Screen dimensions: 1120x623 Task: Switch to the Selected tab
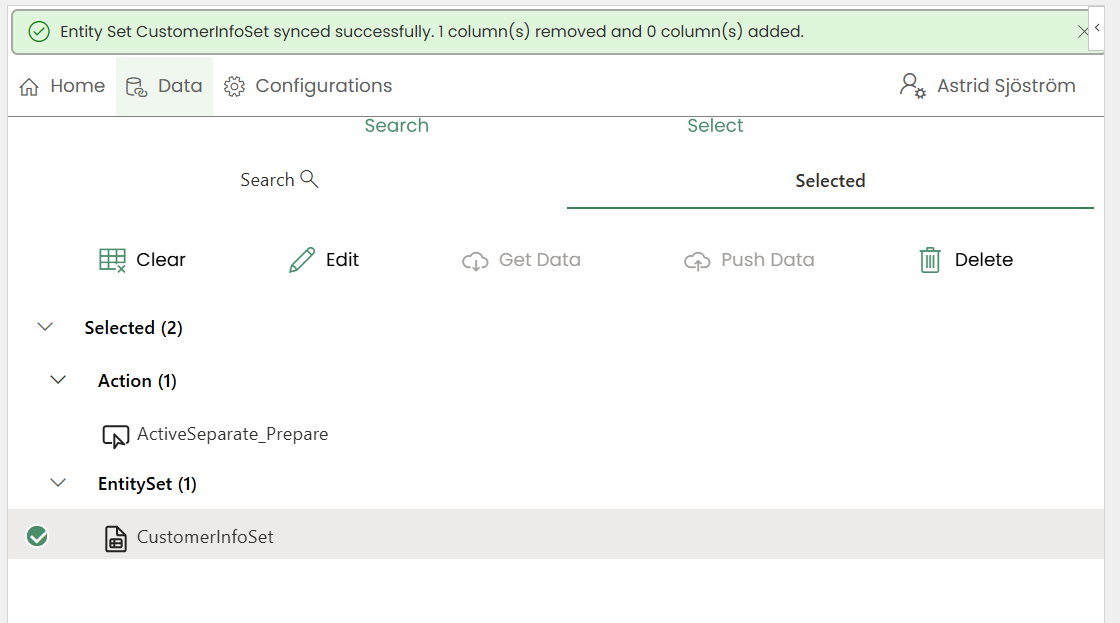830,181
